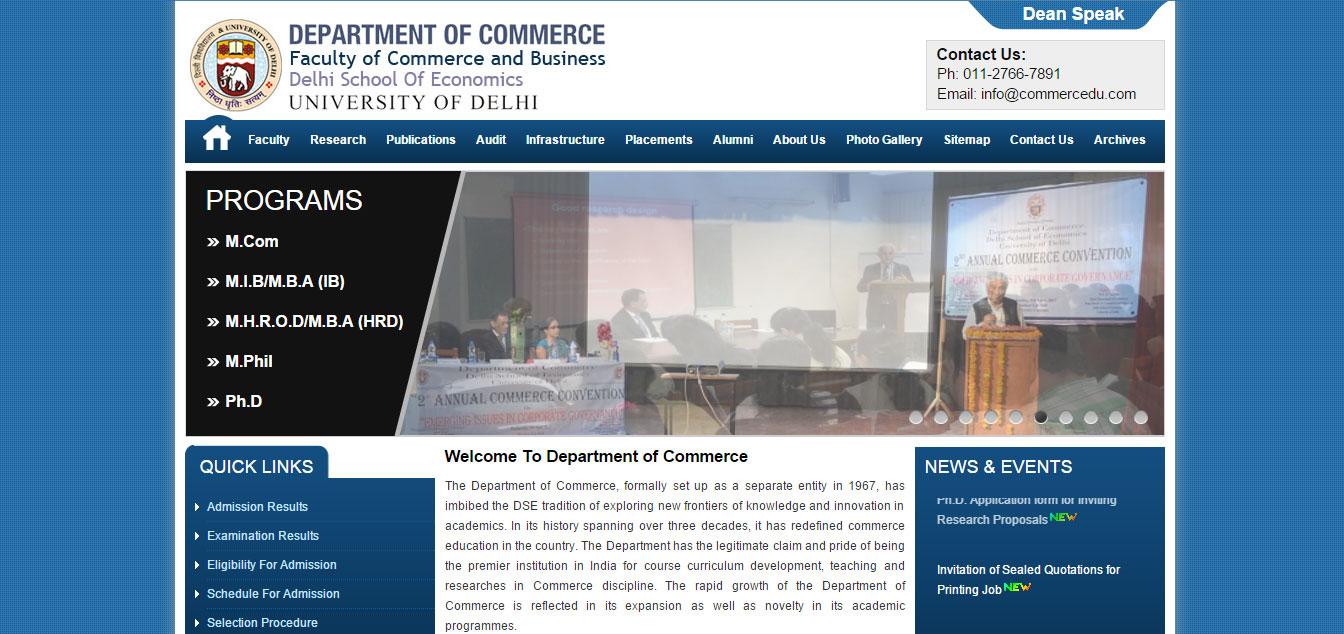Select the active dark sixth slideshow dot
1344x634 pixels.
1041,418
